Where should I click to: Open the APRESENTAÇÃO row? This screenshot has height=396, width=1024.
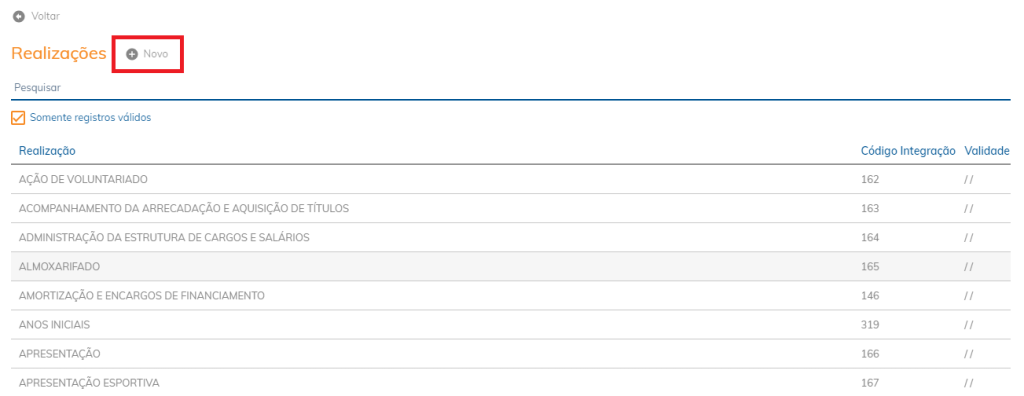pos(511,354)
